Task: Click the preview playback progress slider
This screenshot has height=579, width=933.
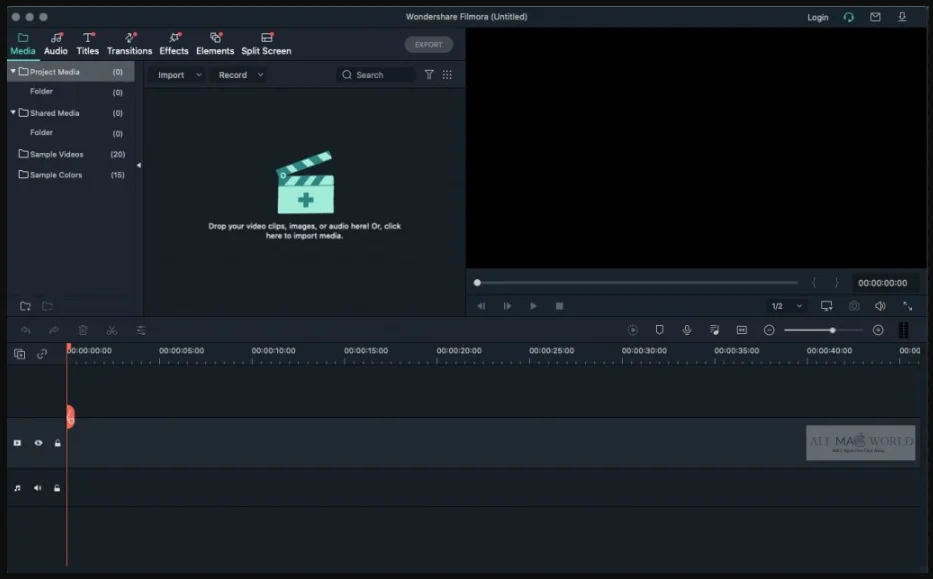Action: [x=636, y=283]
